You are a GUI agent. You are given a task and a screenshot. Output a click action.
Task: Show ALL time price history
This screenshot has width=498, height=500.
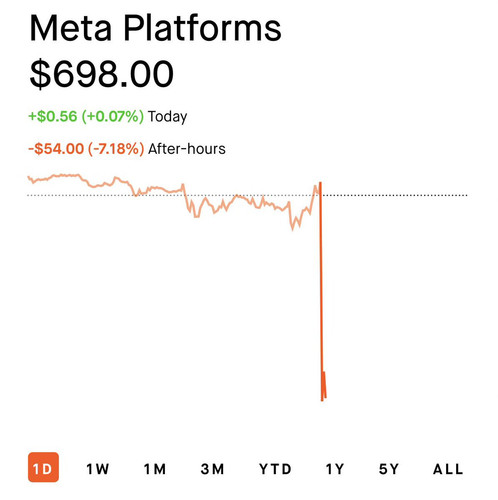448,469
